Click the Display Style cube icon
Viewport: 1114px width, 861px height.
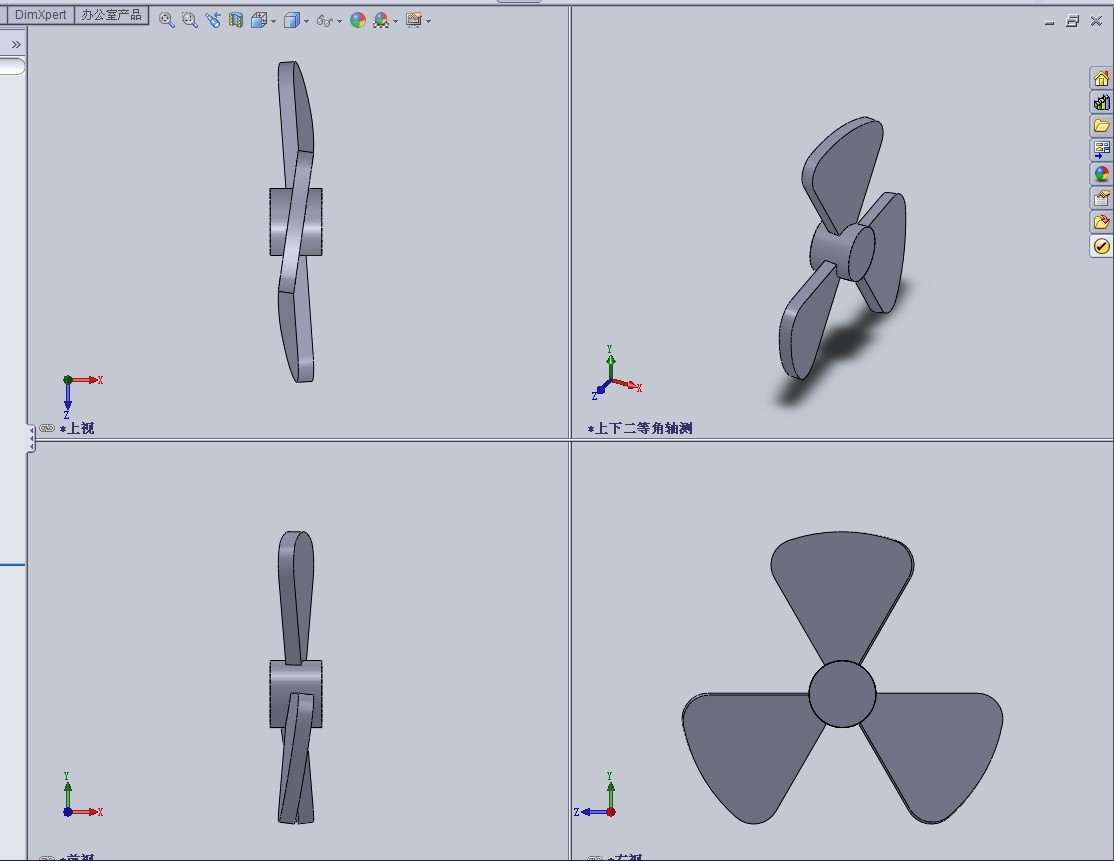click(291, 21)
